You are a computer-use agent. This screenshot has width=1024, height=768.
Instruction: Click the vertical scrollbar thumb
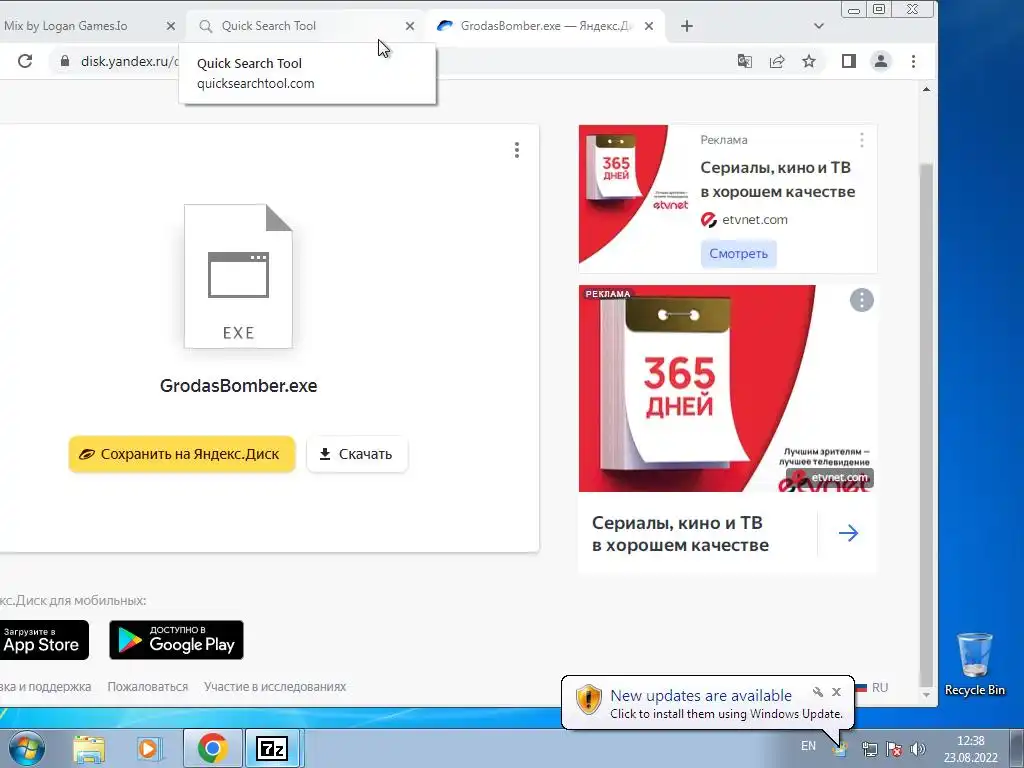[926, 423]
